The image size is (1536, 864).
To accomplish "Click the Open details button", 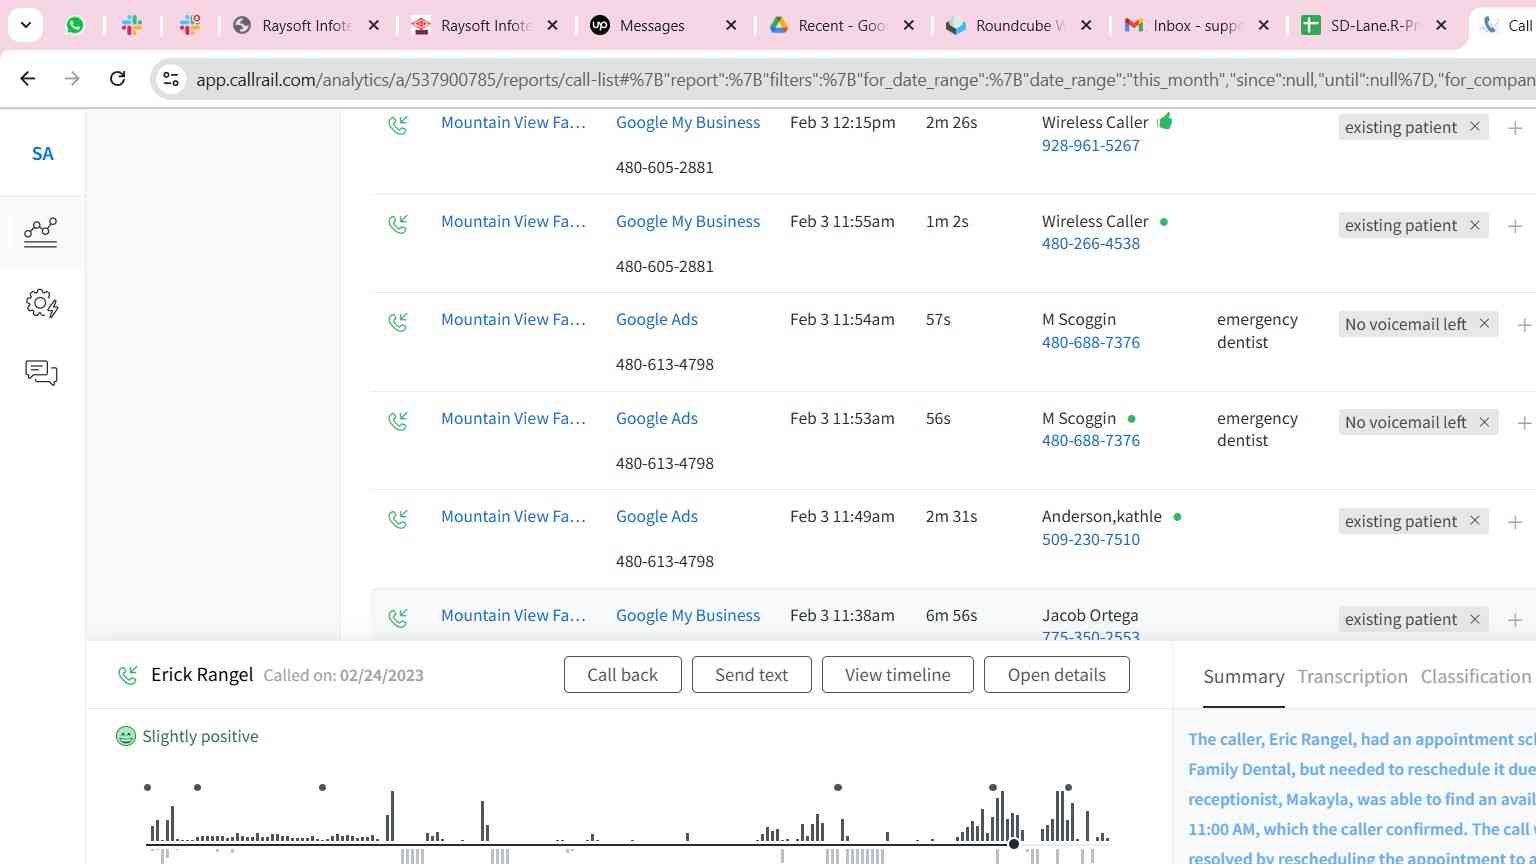I will [1057, 675].
